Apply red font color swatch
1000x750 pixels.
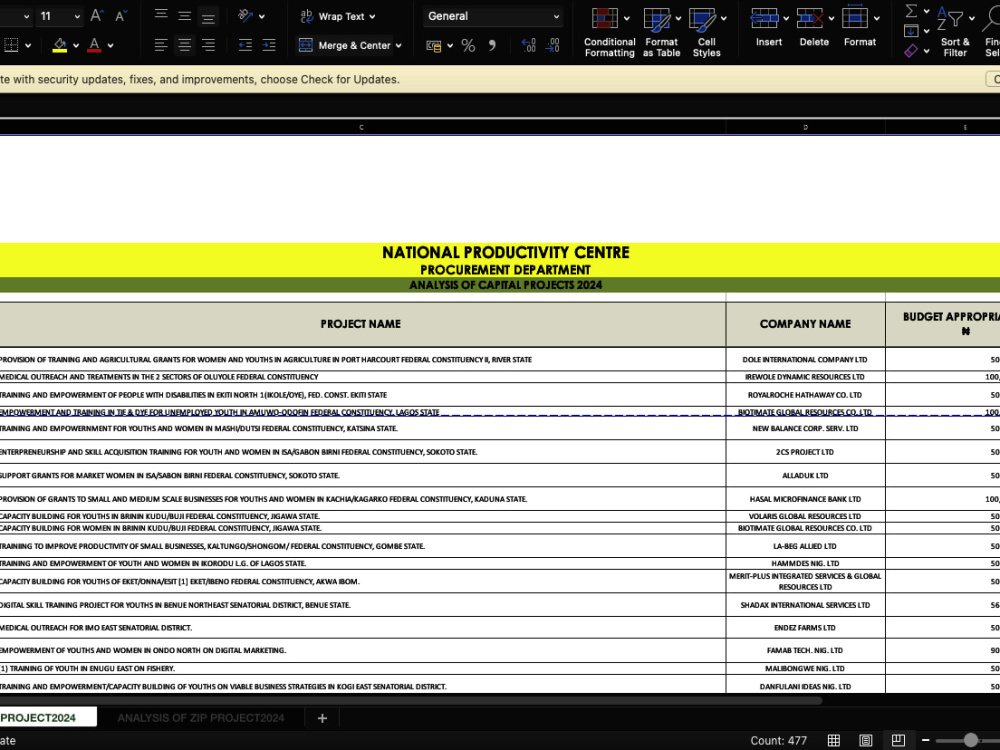tap(94, 45)
